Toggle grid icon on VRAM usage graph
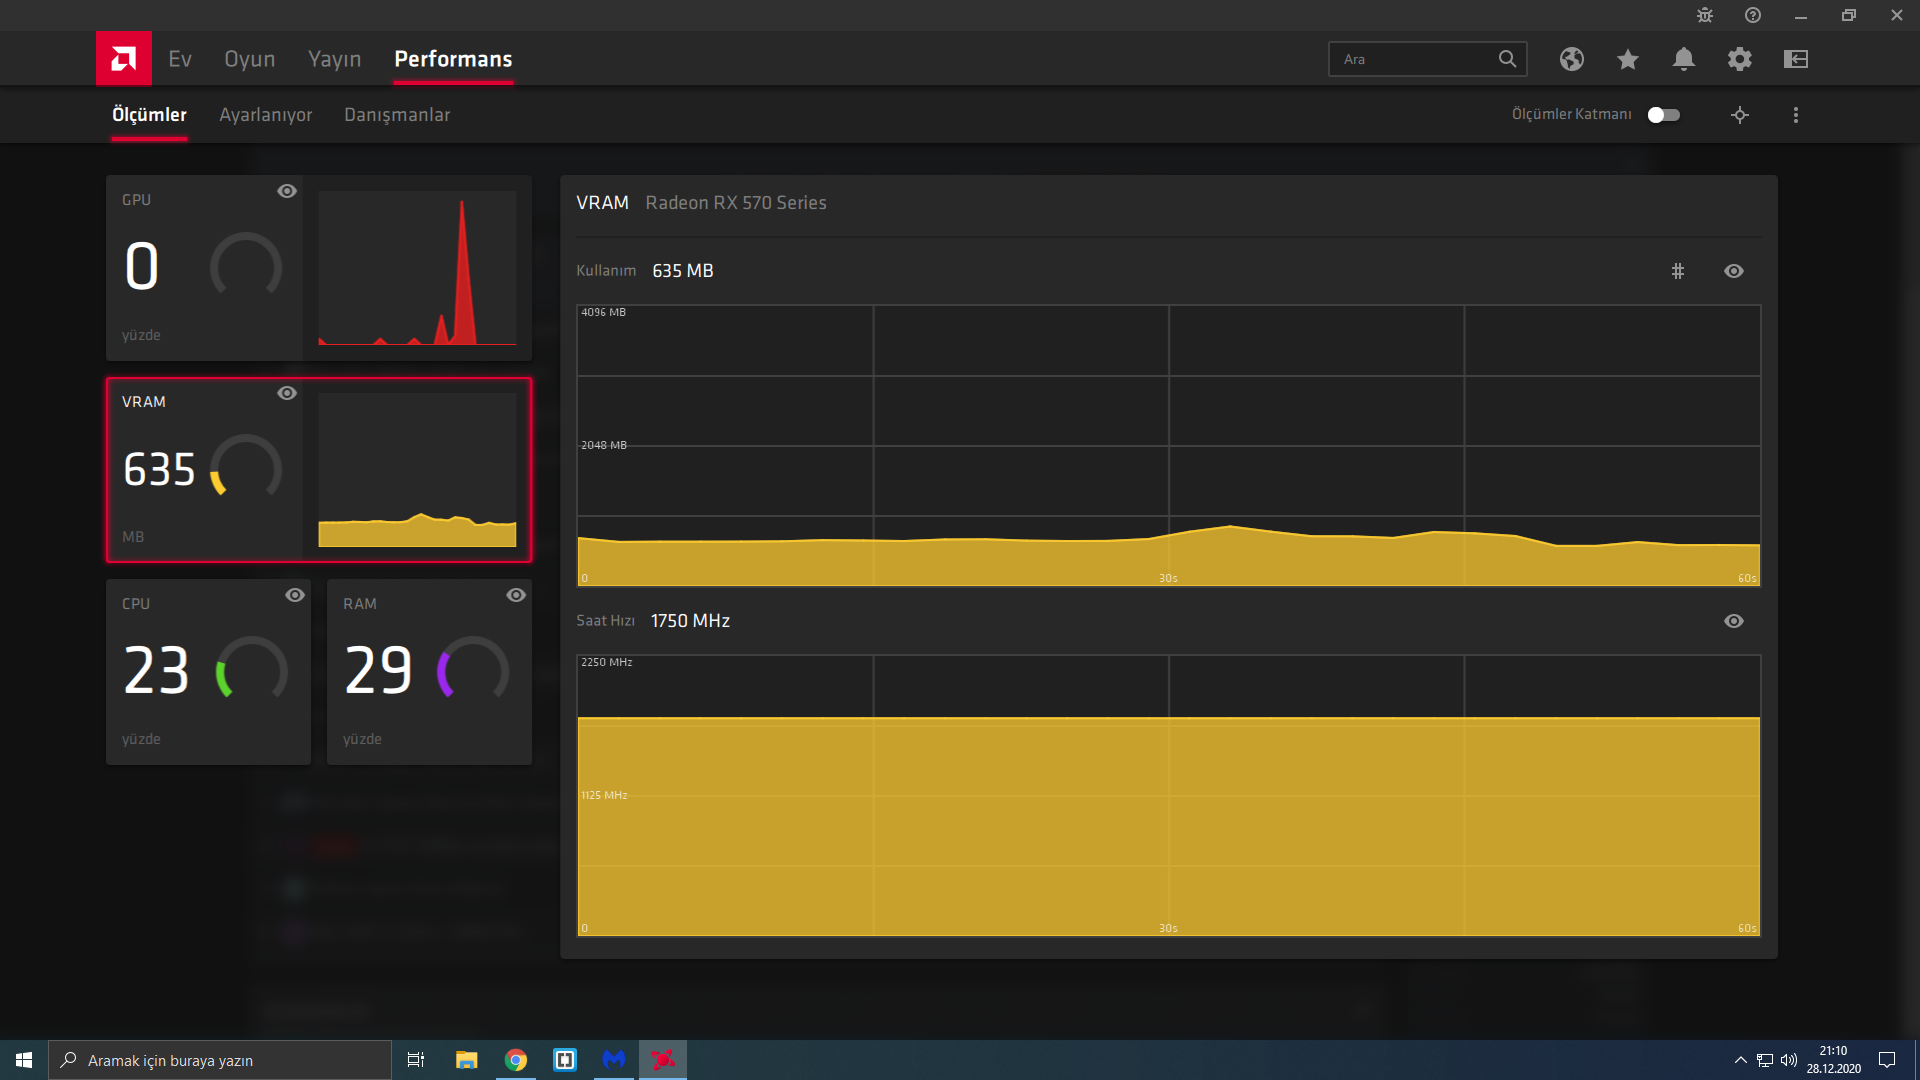1920x1080 pixels. (x=1677, y=271)
